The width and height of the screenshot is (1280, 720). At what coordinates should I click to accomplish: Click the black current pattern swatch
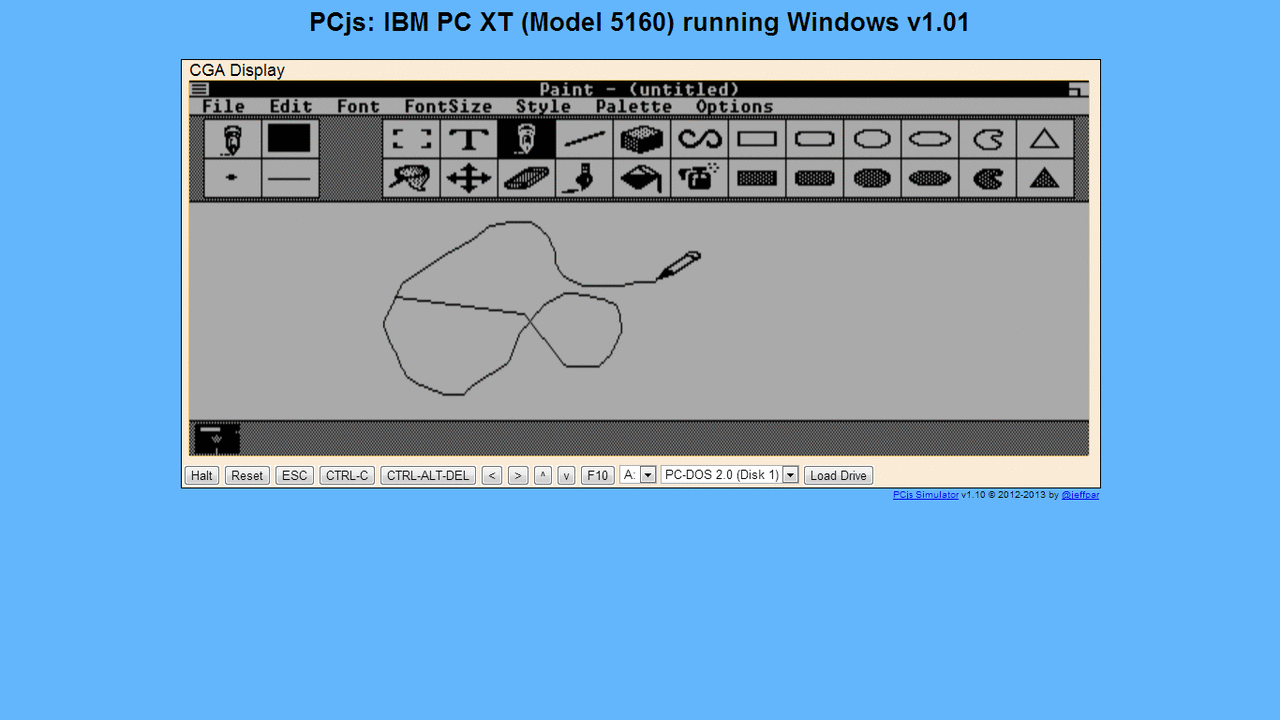[290, 139]
